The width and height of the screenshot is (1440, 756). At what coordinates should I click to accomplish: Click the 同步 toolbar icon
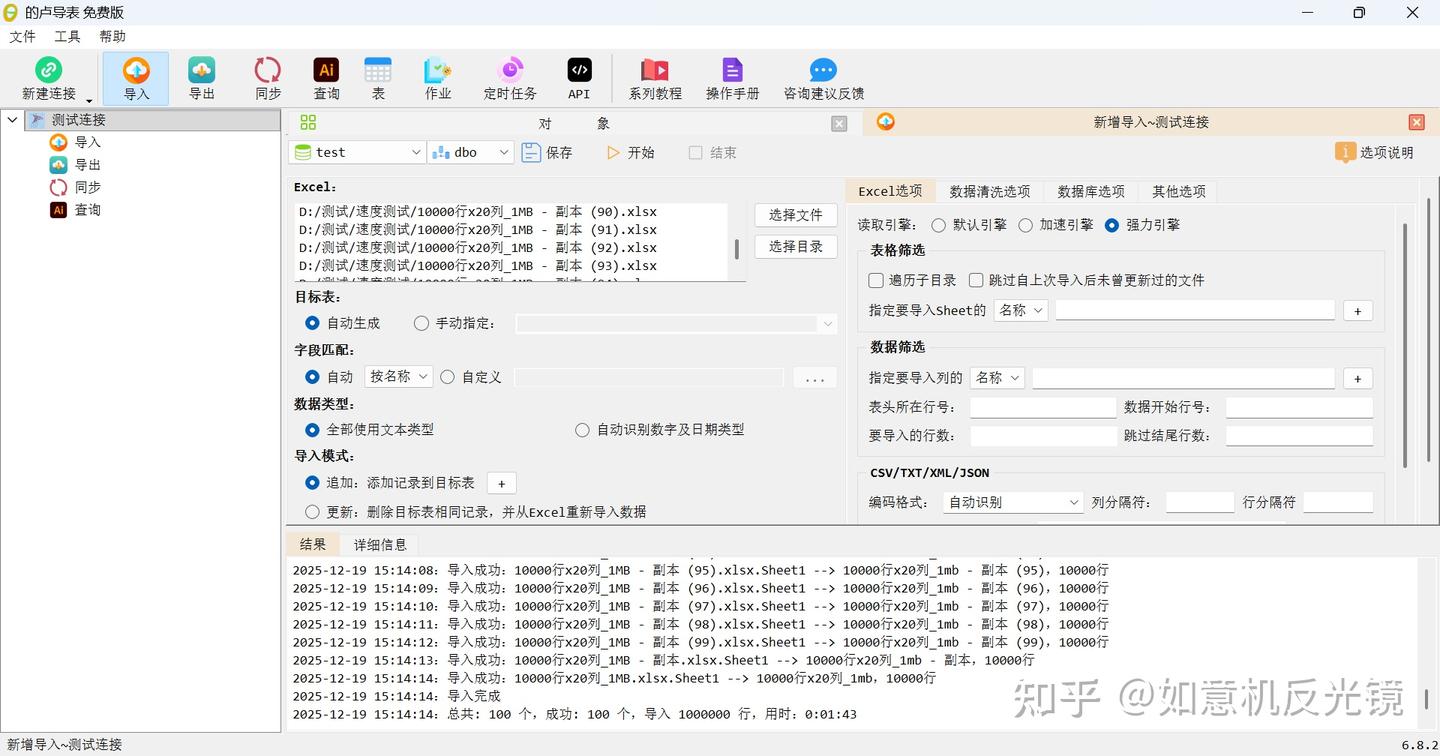pyautogui.click(x=268, y=70)
